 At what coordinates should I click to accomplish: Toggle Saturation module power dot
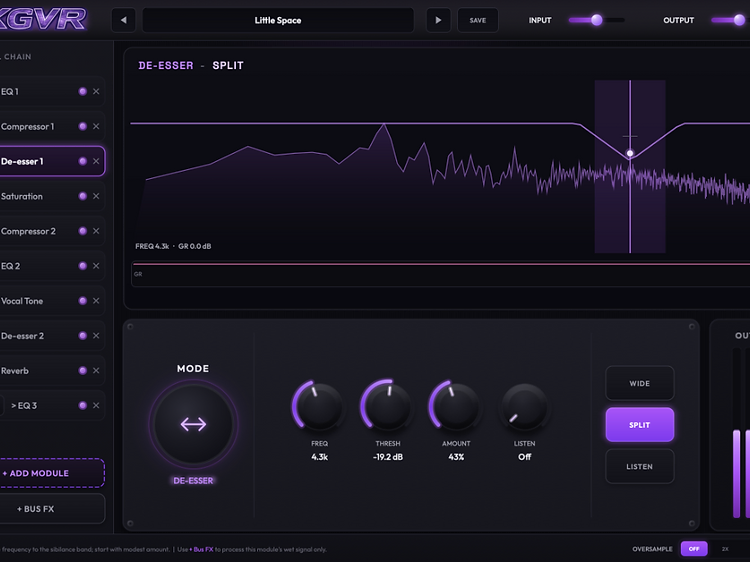coord(83,196)
